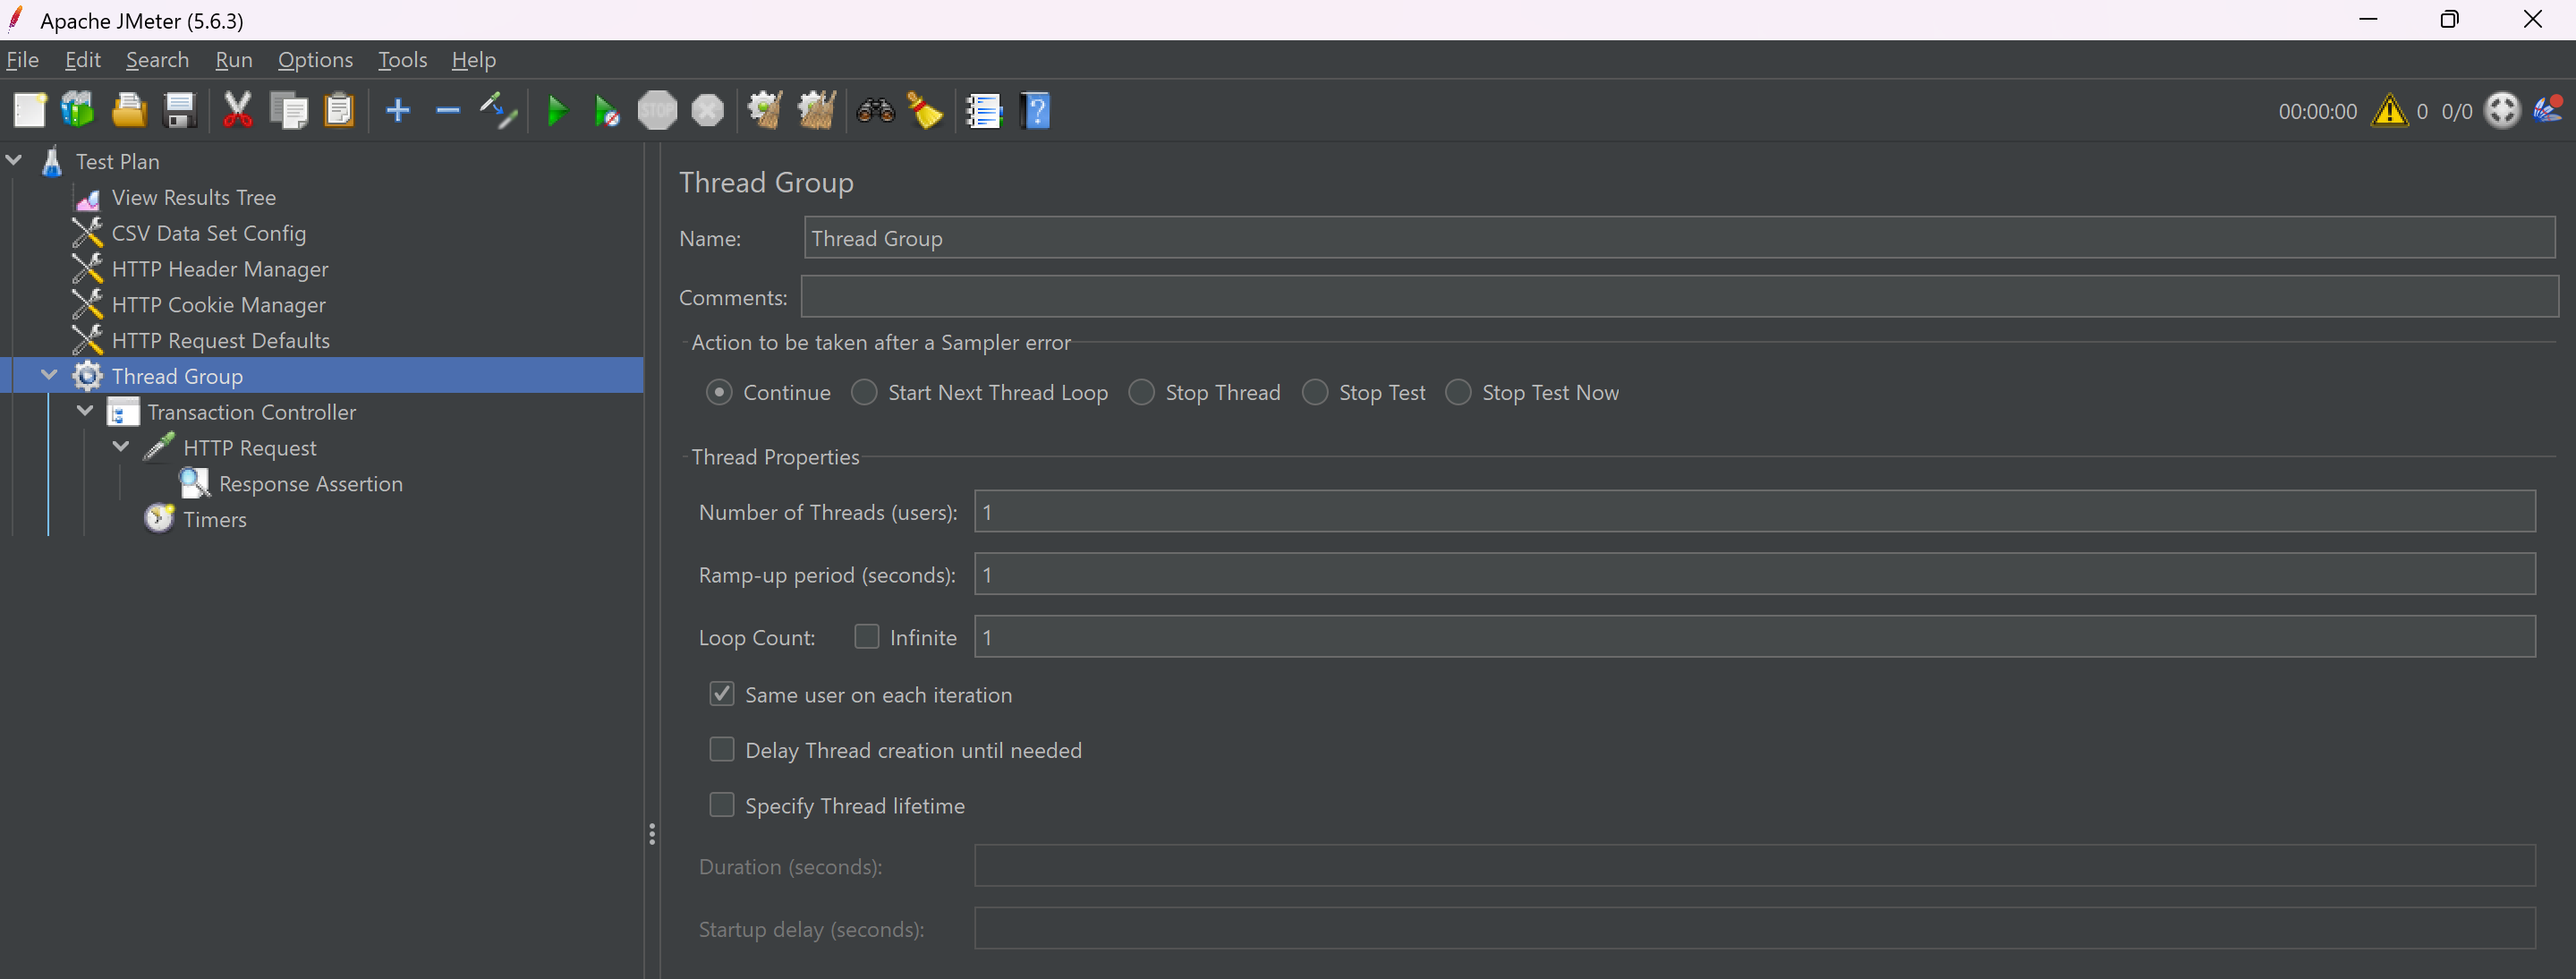Click the green Start test run icon
Screen dimensions: 2576x979
[x=557, y=111]
